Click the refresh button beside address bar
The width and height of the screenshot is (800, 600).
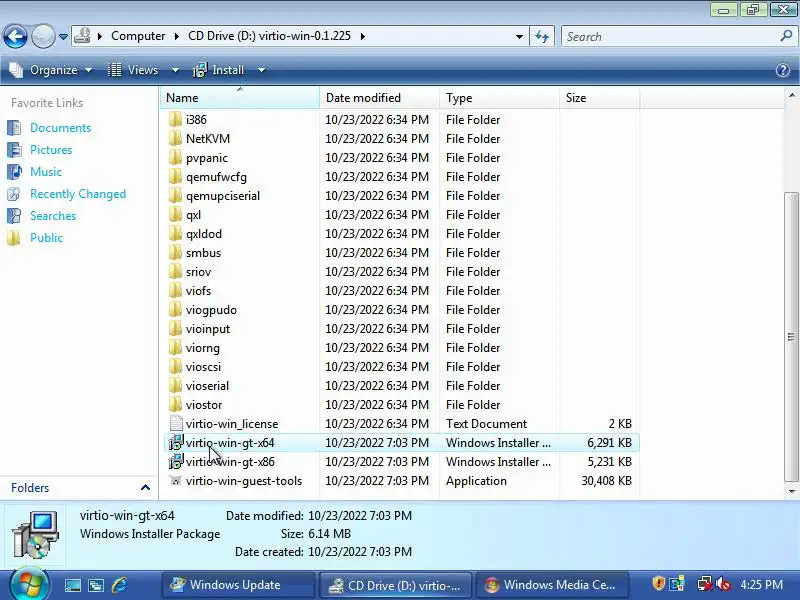[x=542, y=36]
